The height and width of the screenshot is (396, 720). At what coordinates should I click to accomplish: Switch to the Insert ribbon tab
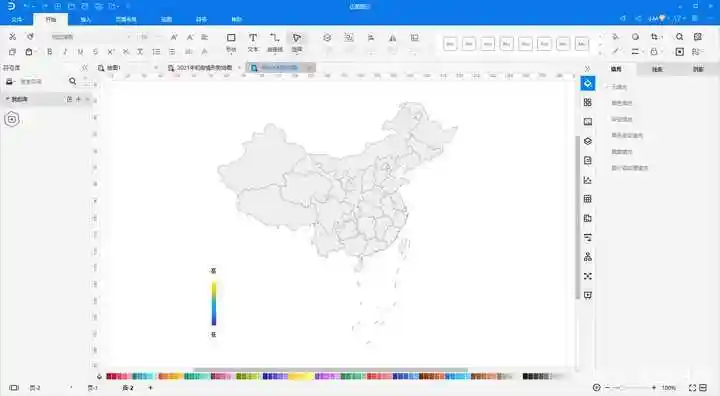click(86, 19)
